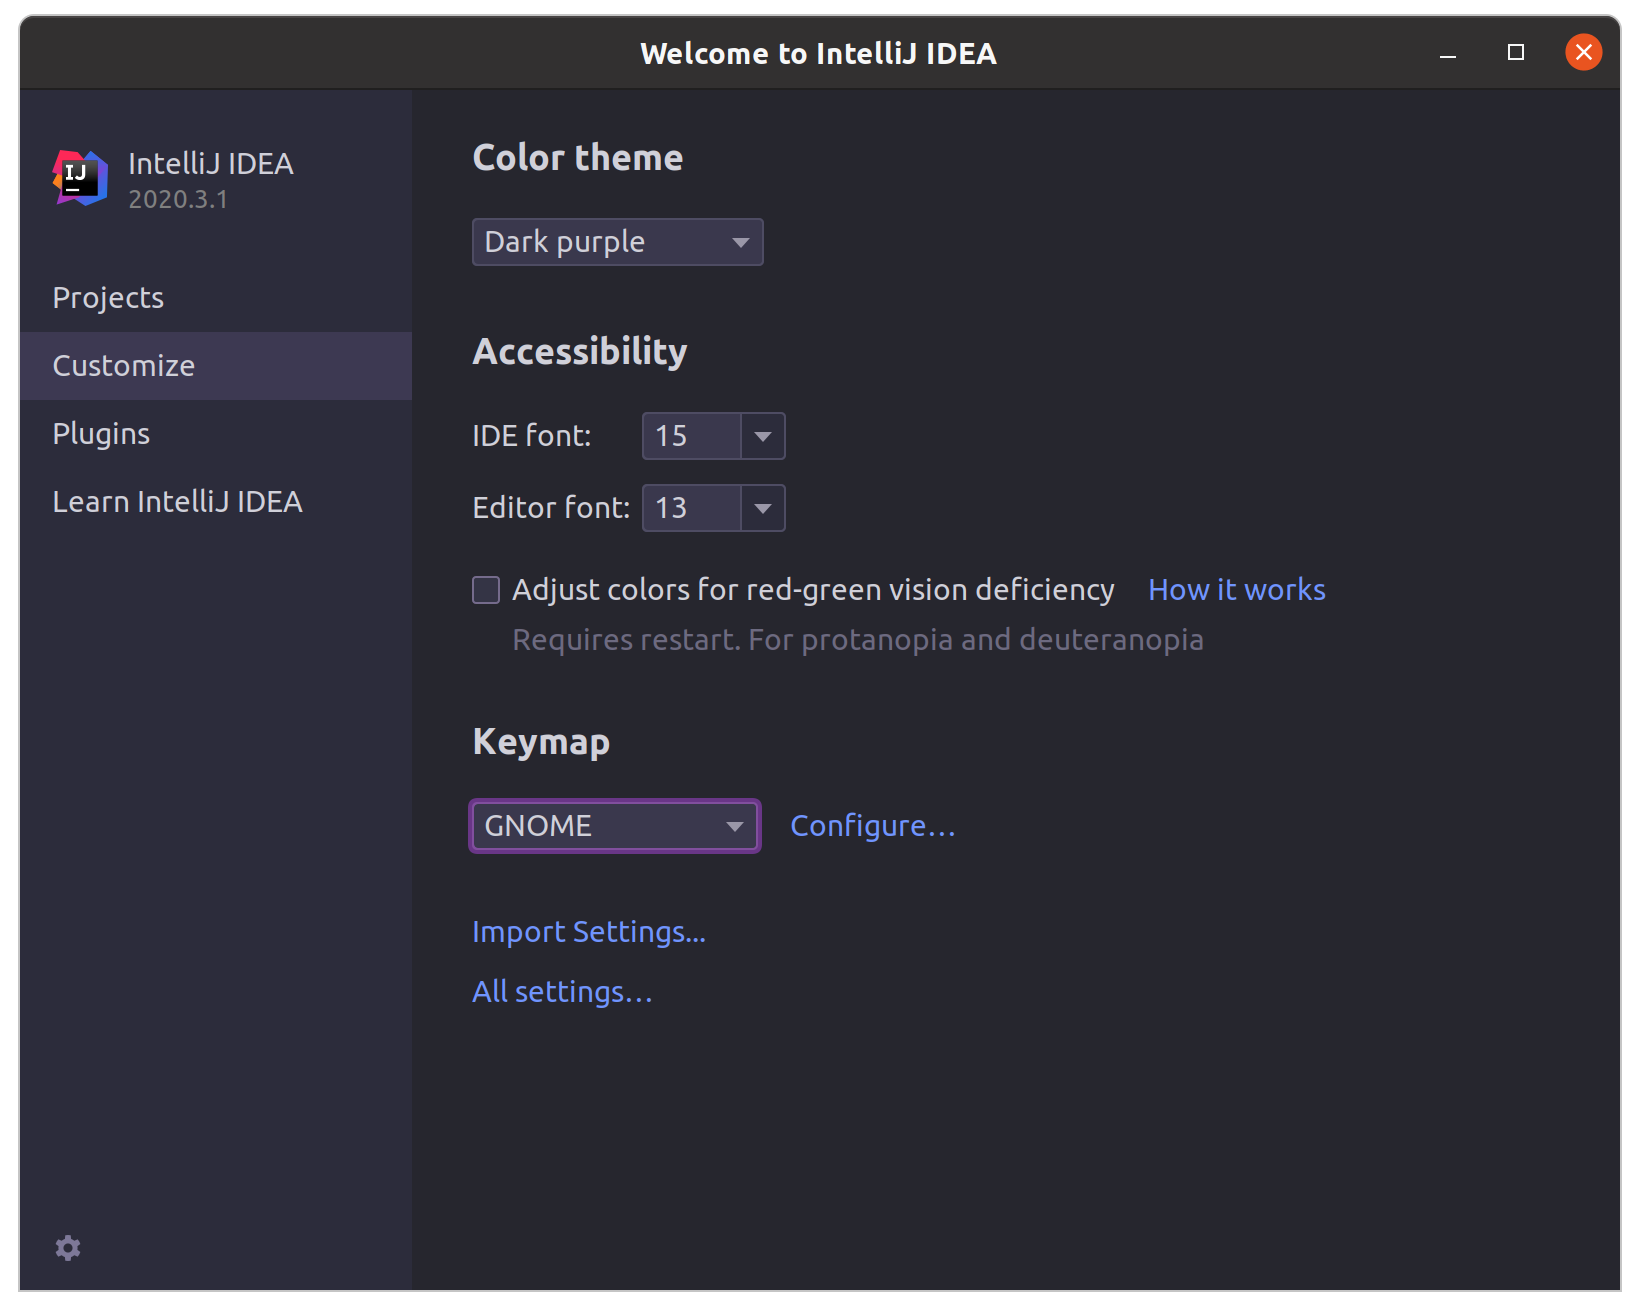Enable red-green vision deficiency color adjustment
The height and width of the screenshot is (1310, 1640).
(x=486, y=590)
